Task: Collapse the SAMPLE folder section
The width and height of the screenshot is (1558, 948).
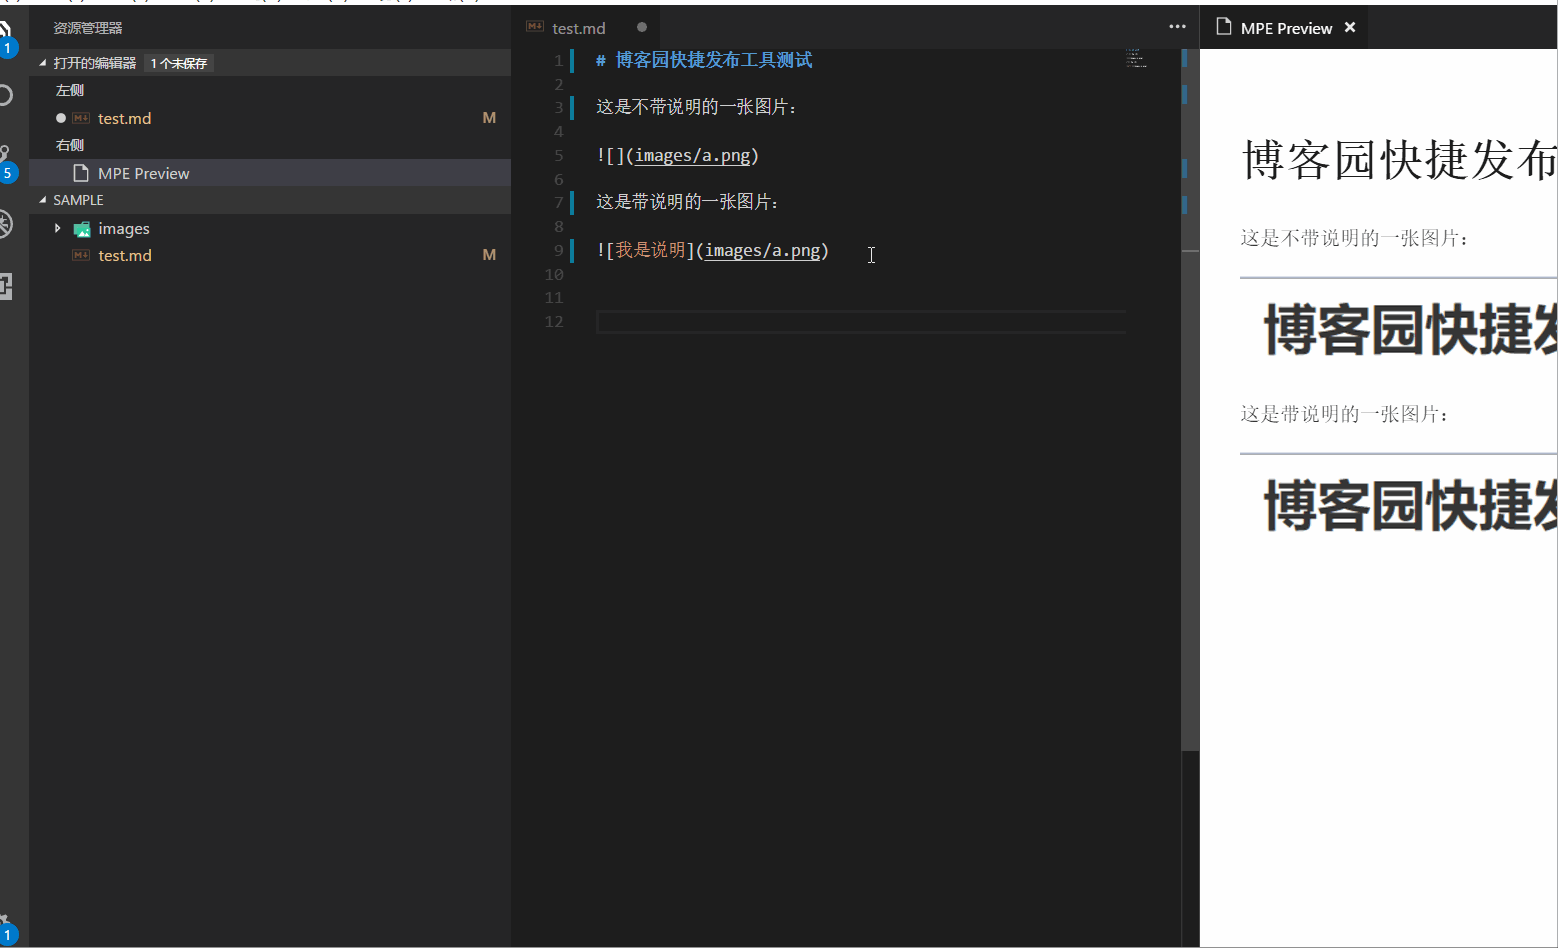Action: click(43, 200)
